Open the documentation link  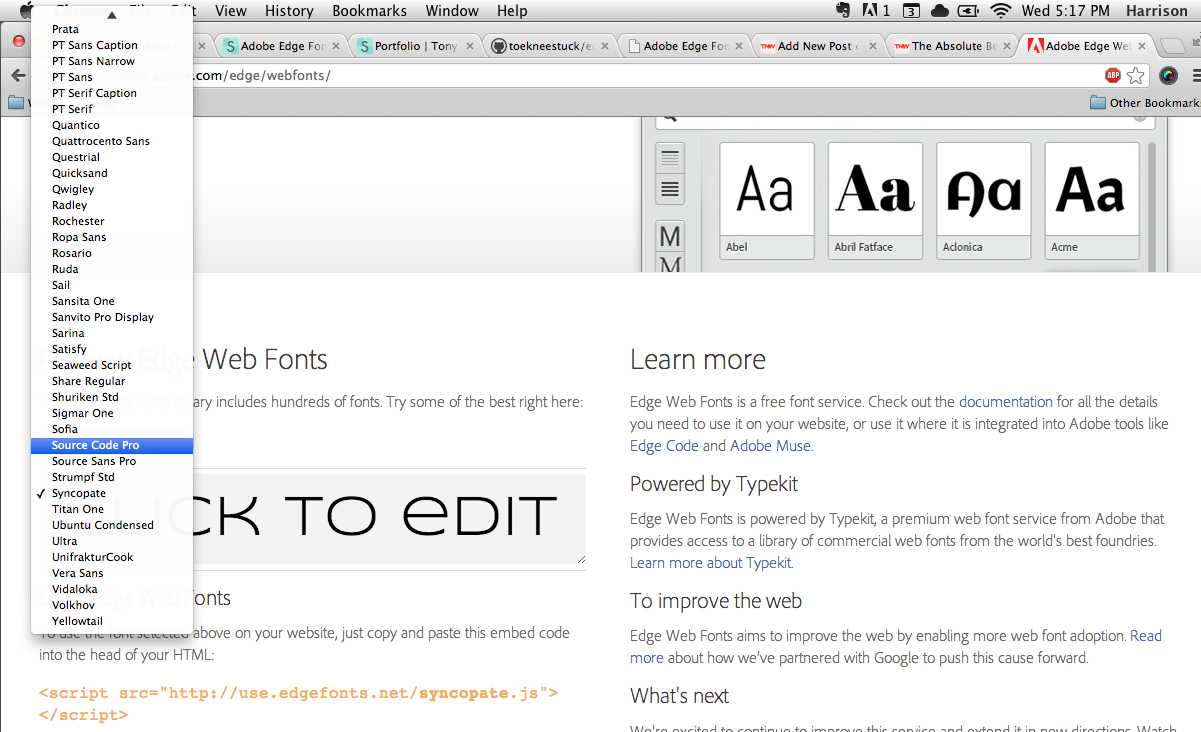click(x=1005, y=401)
